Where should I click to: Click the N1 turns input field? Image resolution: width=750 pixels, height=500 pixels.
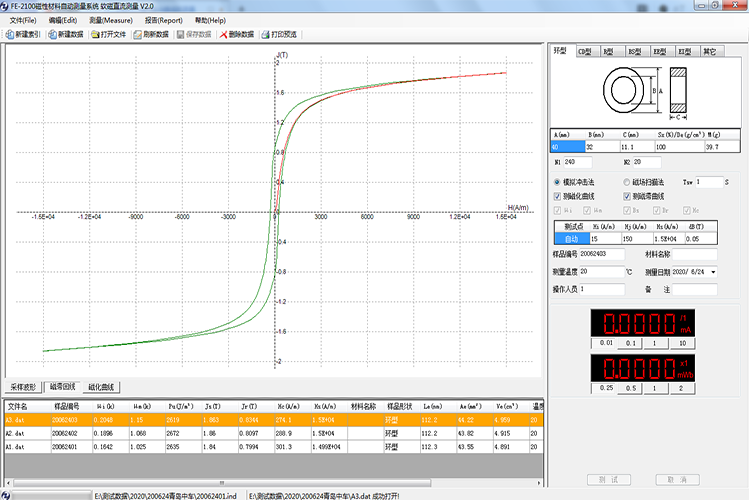(x=577, y=162)
